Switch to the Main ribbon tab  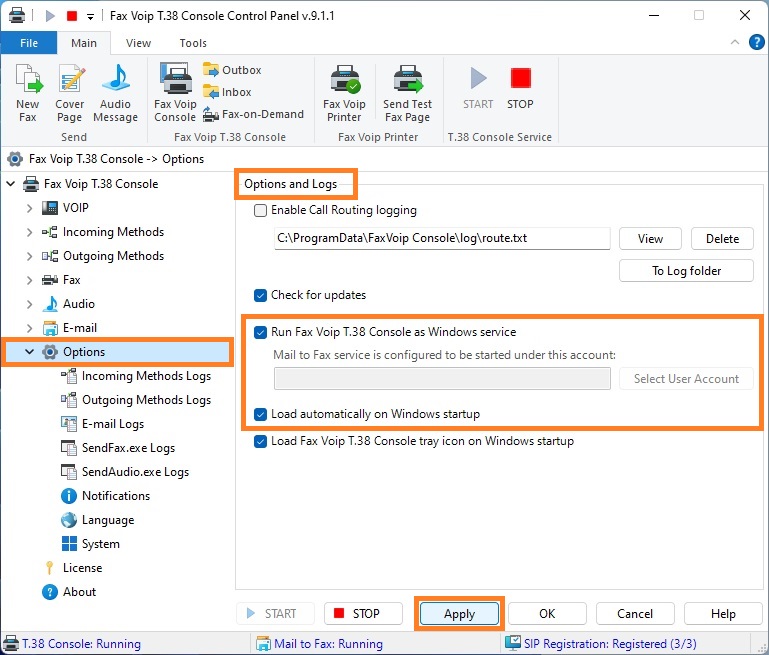tap(84, 43)
